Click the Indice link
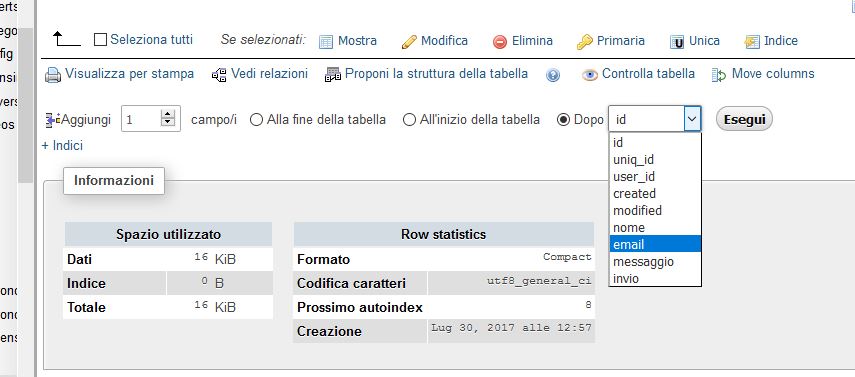 click(x=781, y=41)
